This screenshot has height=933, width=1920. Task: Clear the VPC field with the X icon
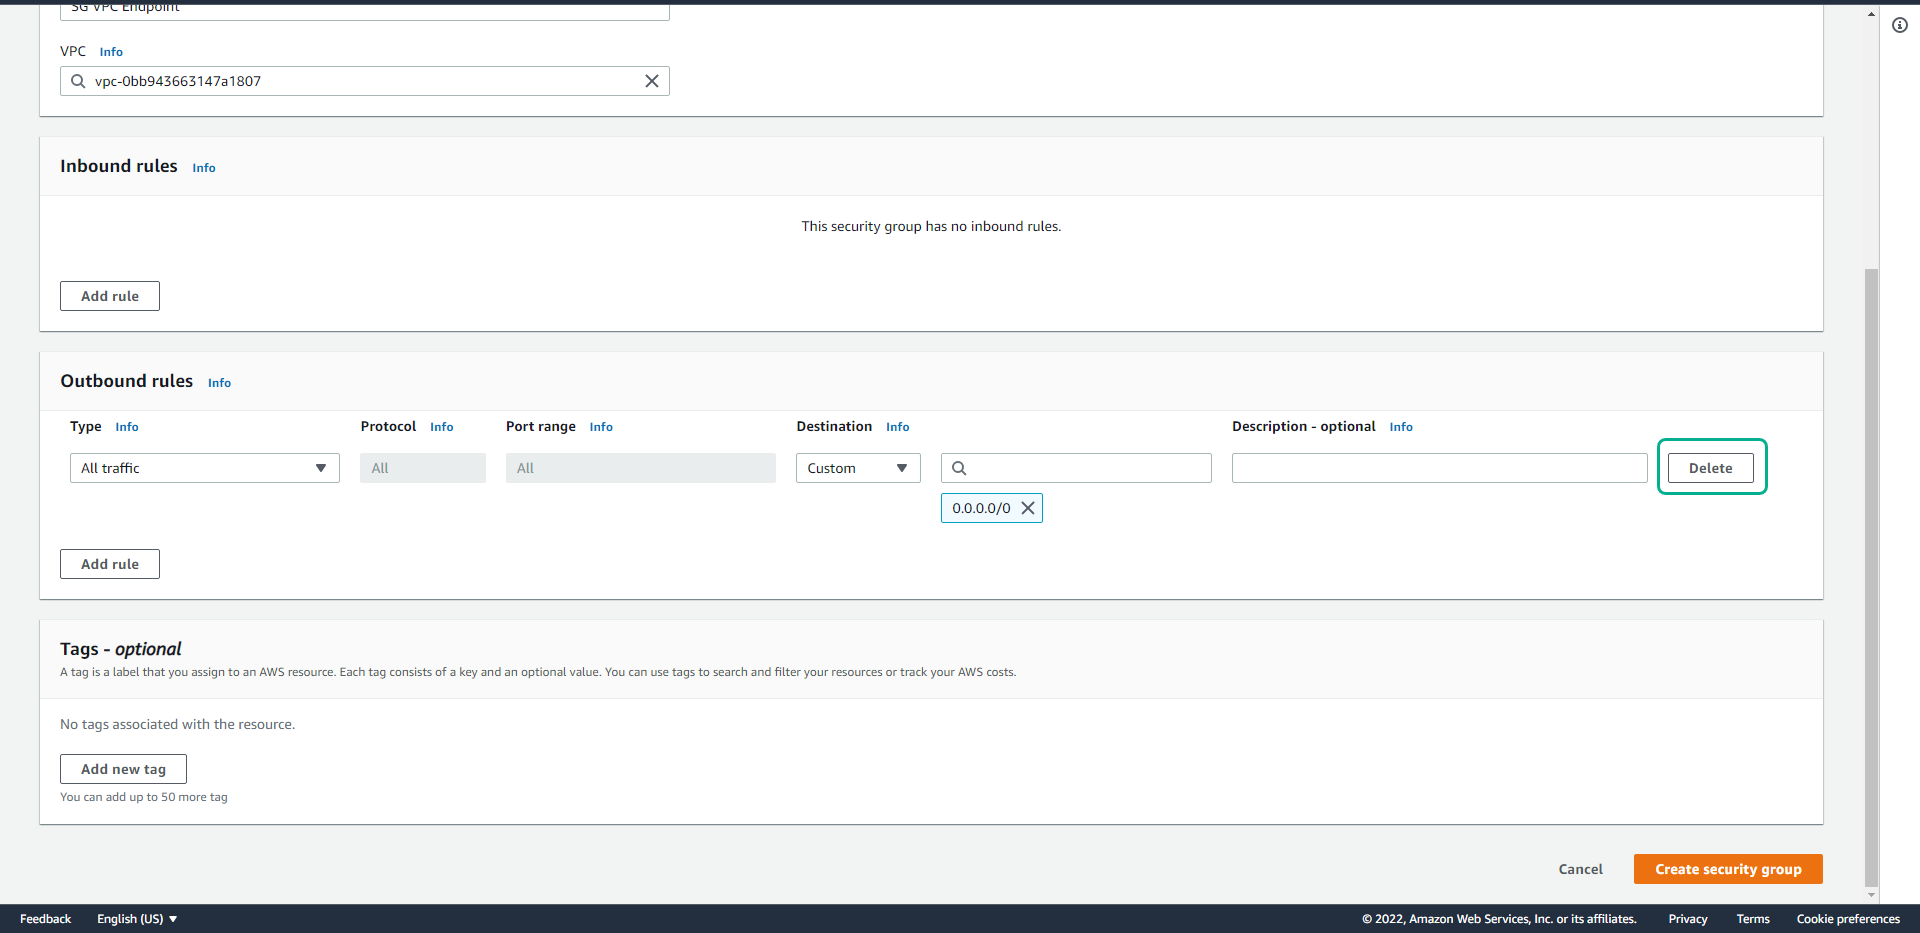pyautogui.click(x=651, y=81)
